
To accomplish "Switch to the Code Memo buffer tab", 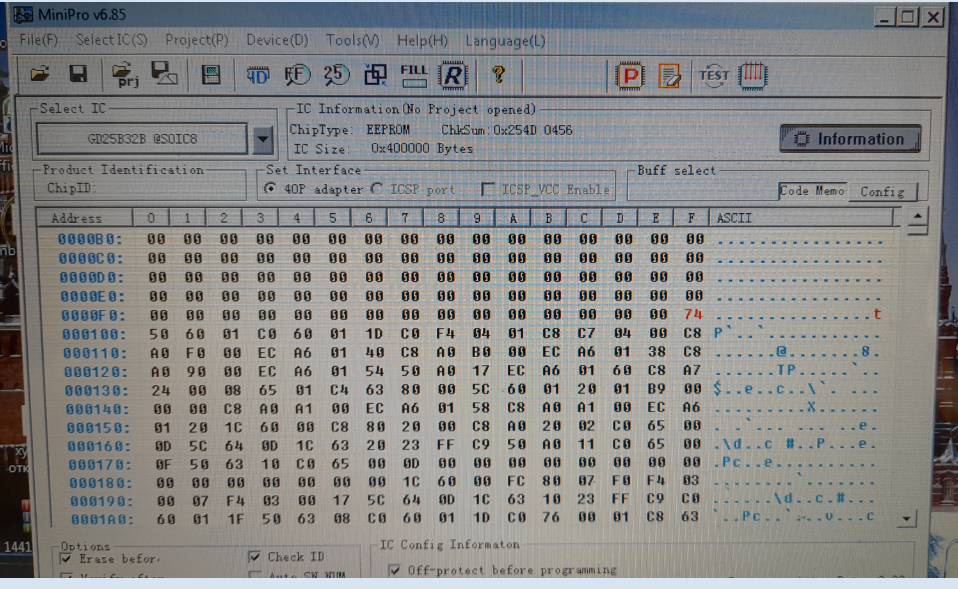I will pyautogui.click(x=813, y=191).
